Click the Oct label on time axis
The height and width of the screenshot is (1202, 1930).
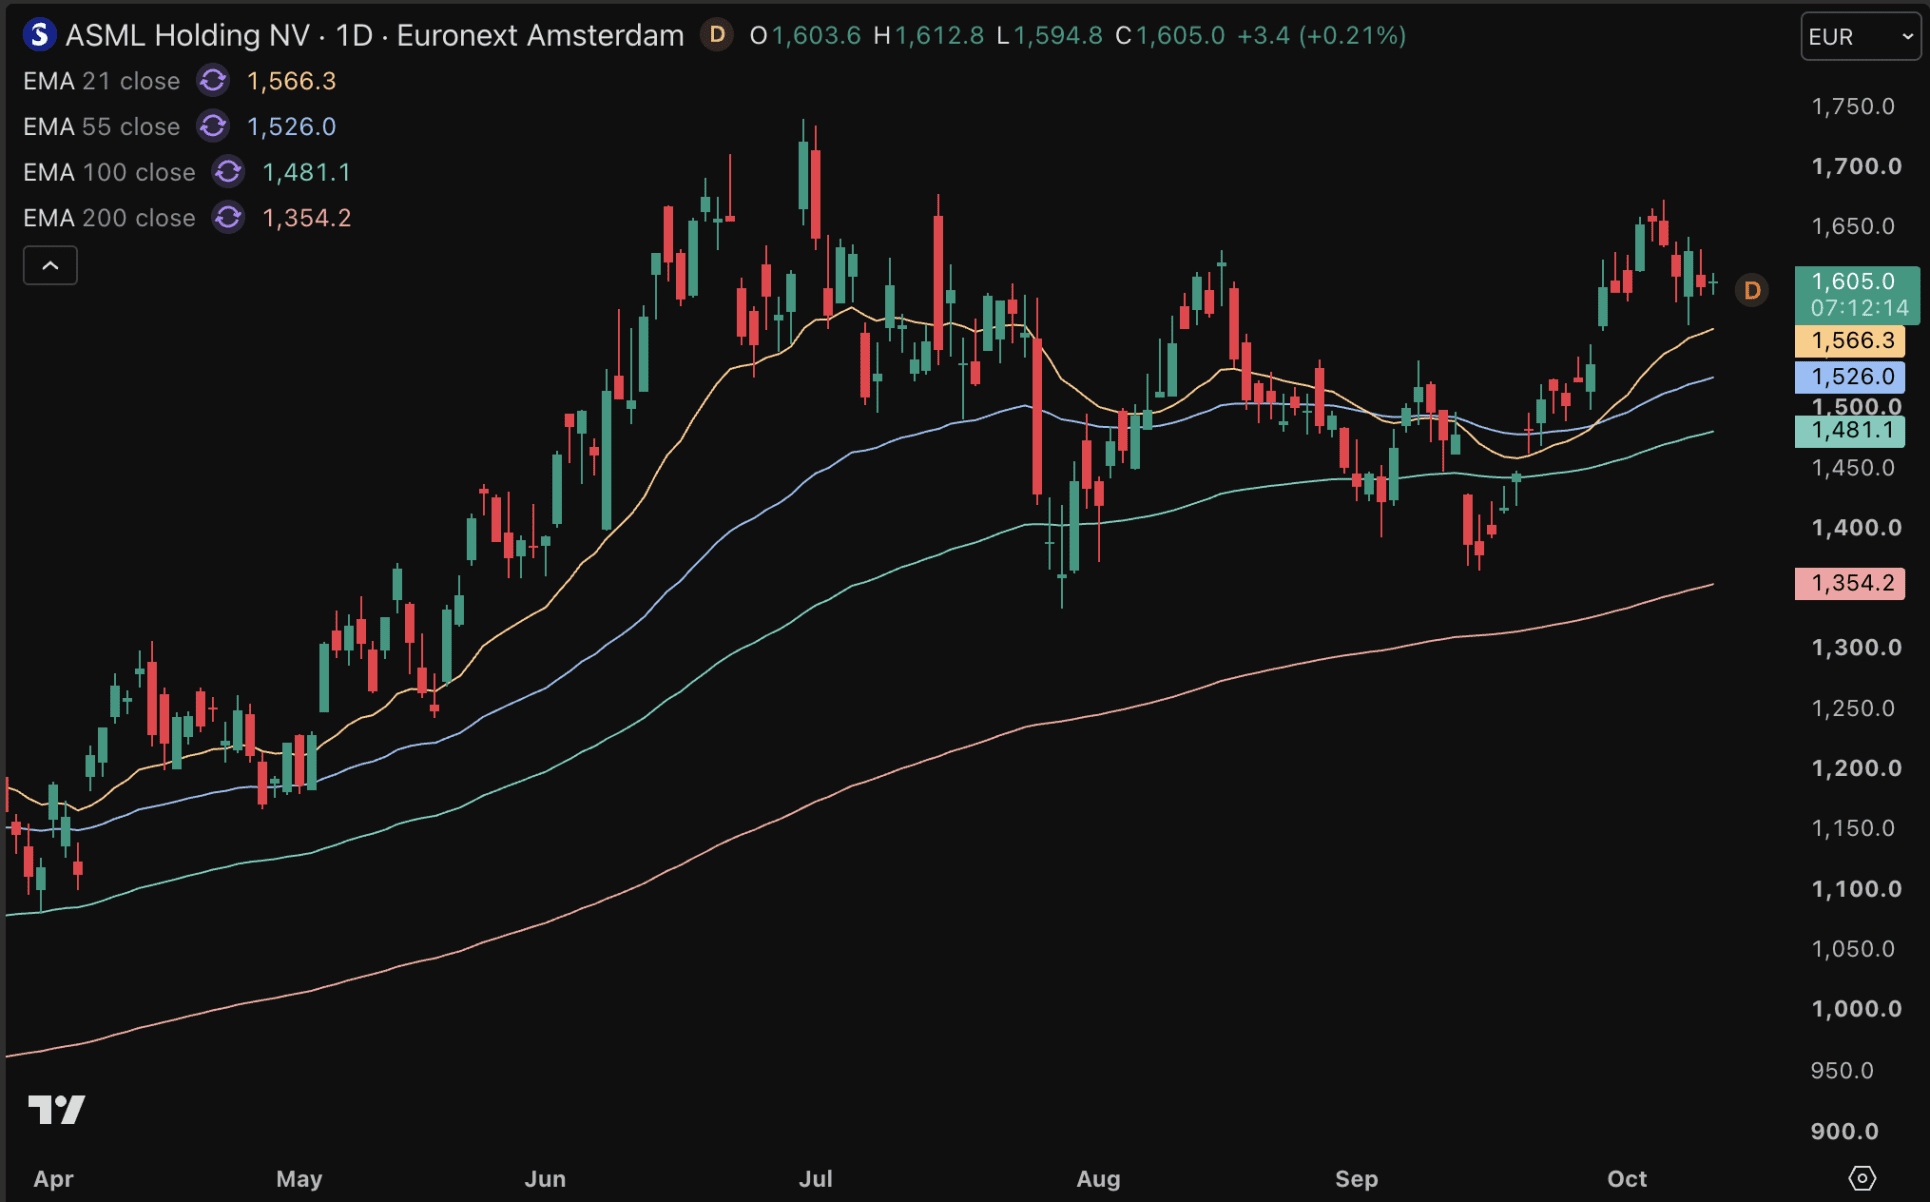(x=1627, y=1178)
